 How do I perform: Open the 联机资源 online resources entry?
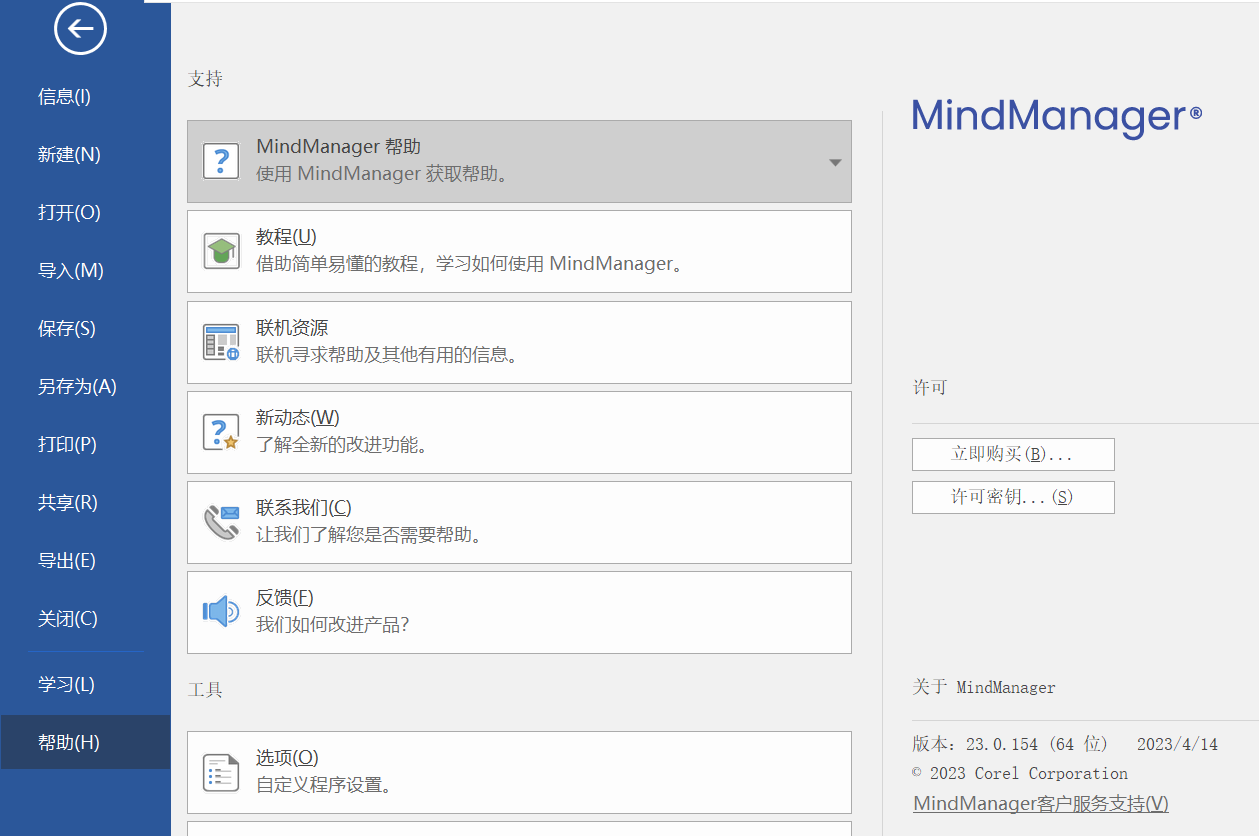519,342
